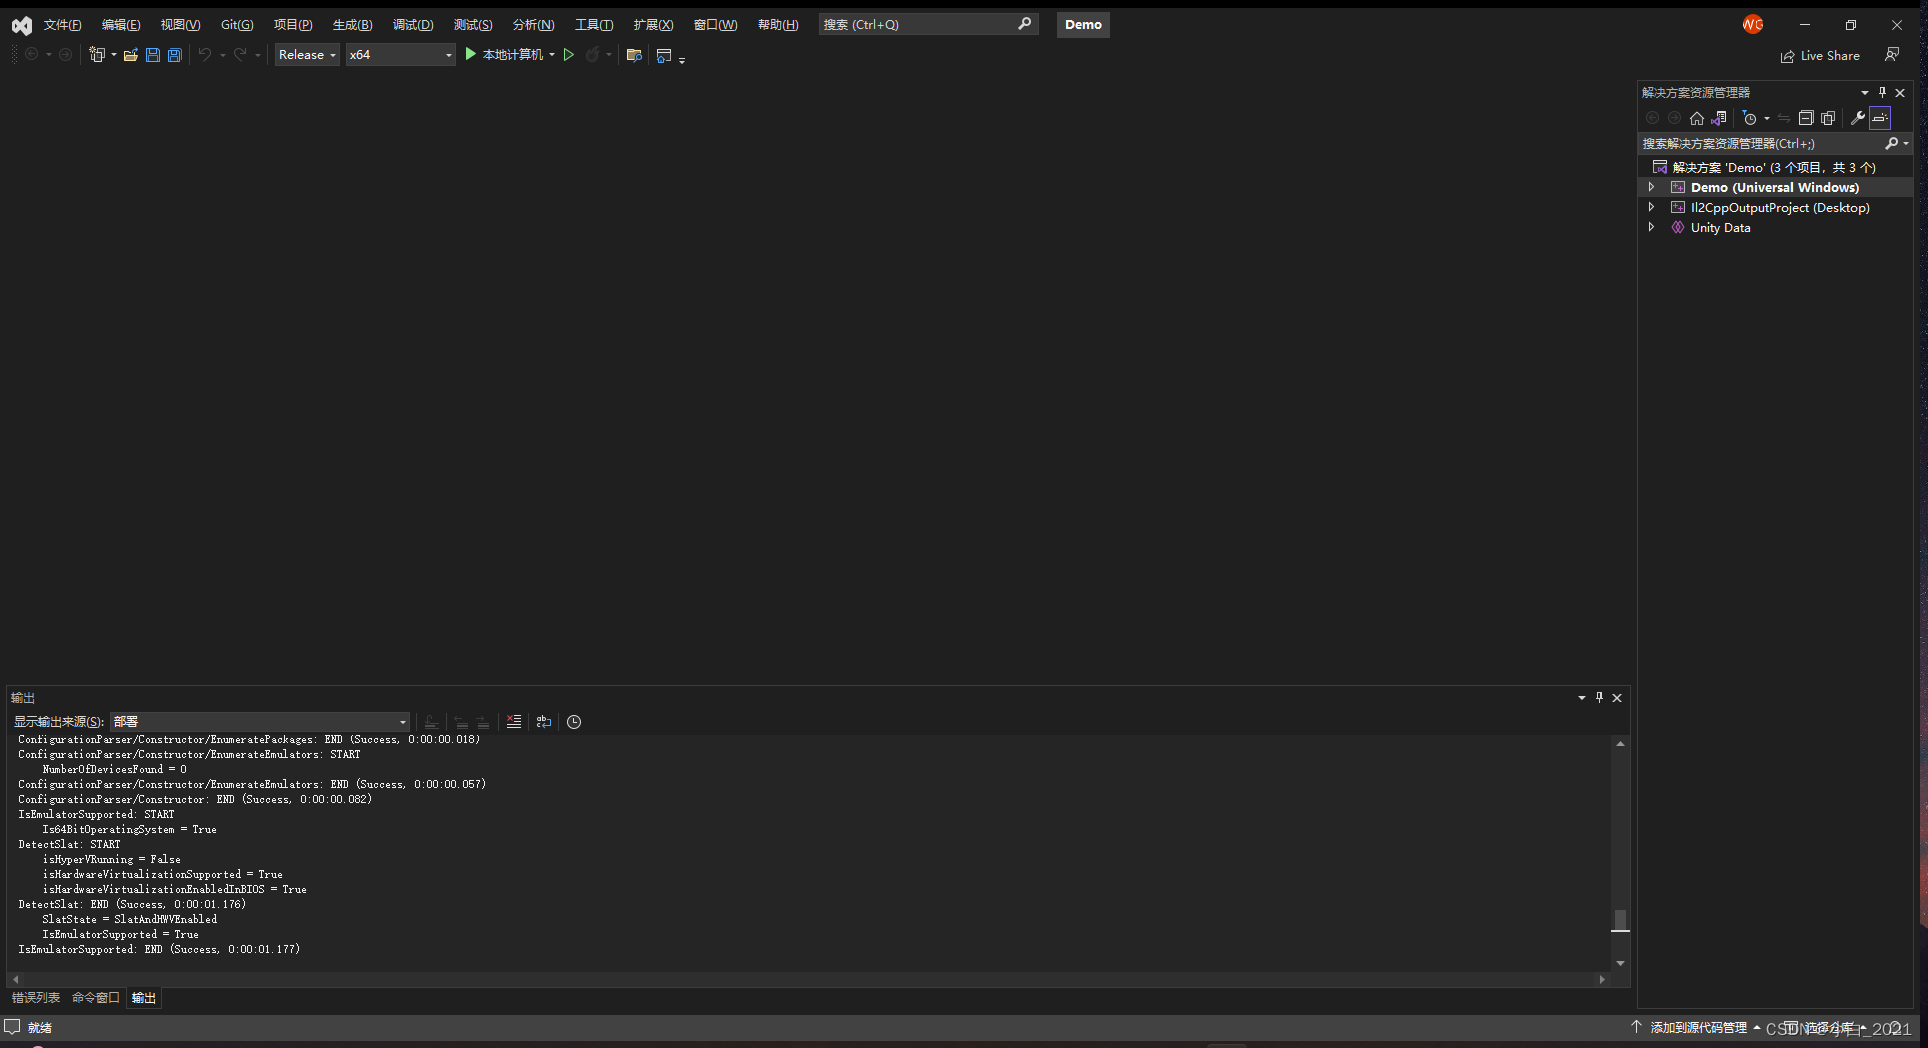Click the Undo icon in the toolbar
This screenshot has height=1048, width=1928.
pyautogui.click(x=206, y=55)
